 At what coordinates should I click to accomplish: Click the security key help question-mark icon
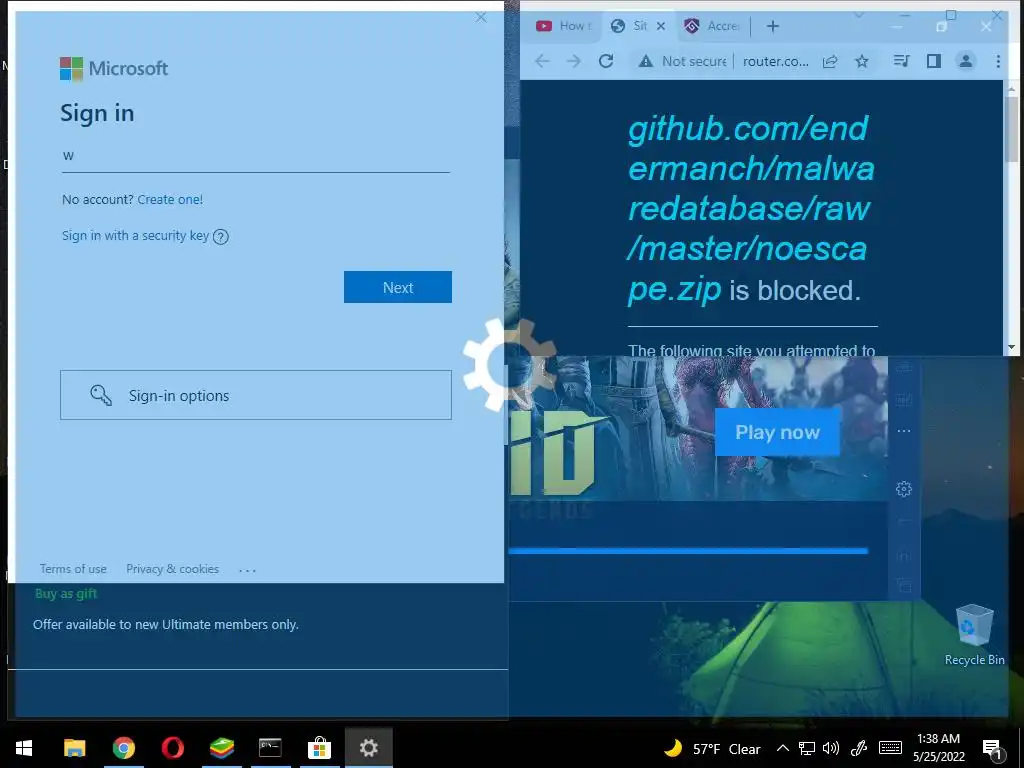click(221, 237)
